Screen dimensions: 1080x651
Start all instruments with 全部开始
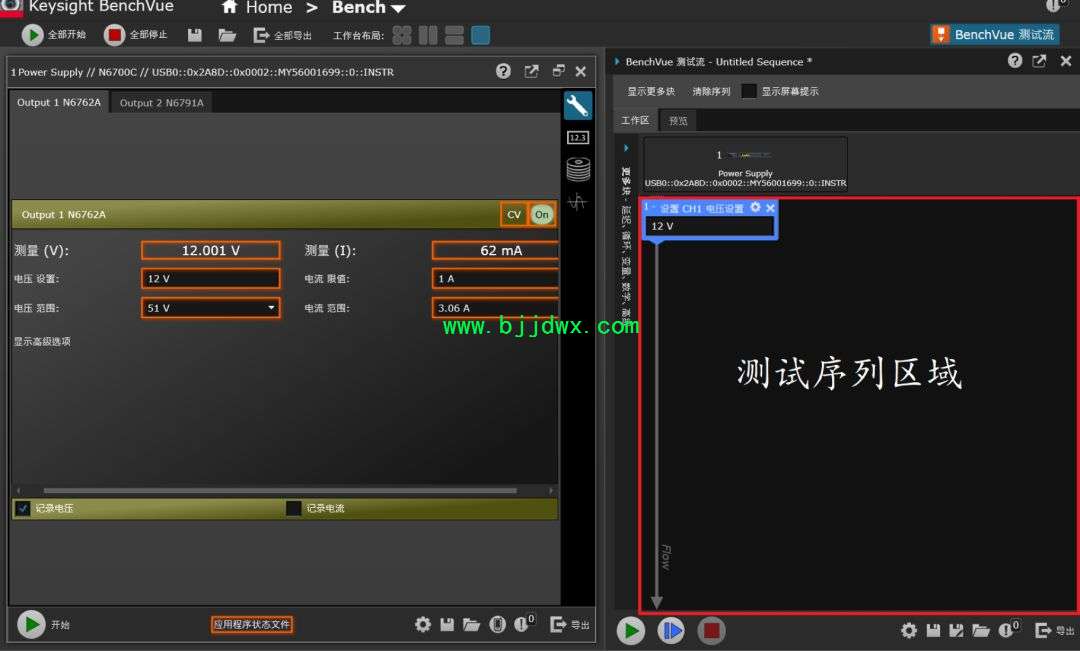click(x=54, y=34)
